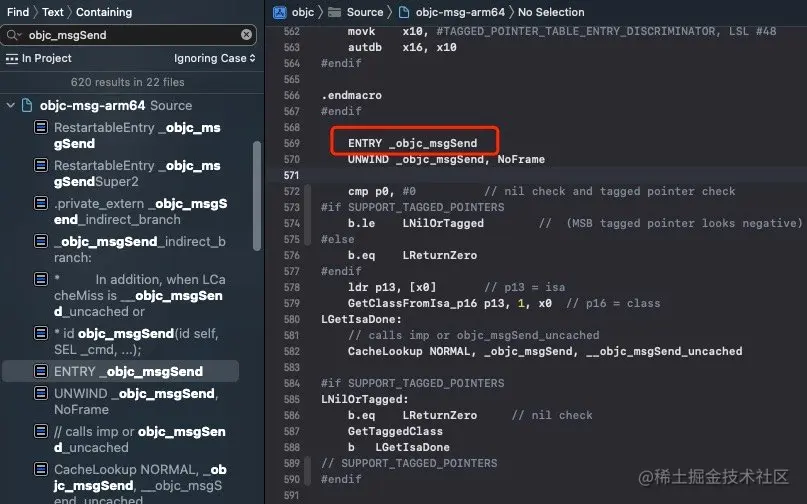The width and height of the screenshot is (807, 504).
Task: Open objc project in jump bar
Action: (x=303, y=12)
